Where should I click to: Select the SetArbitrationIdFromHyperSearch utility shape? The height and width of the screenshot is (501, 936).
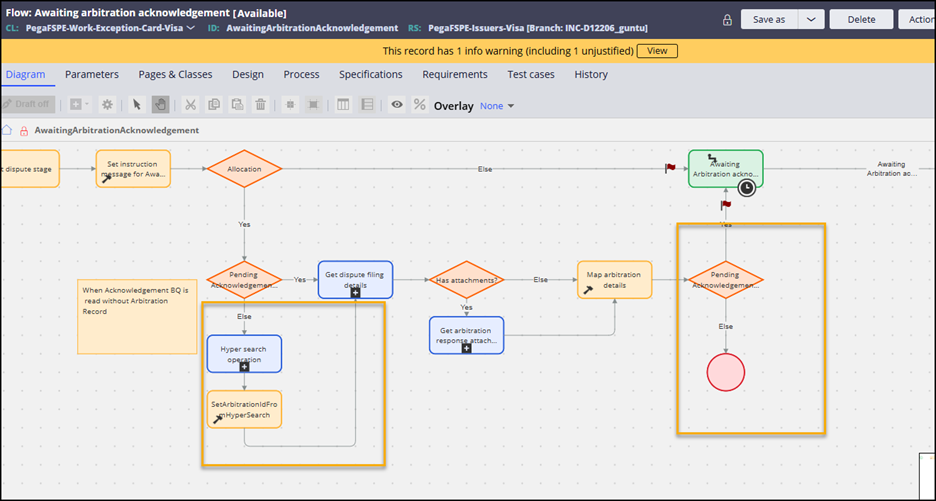click(244, 410)
